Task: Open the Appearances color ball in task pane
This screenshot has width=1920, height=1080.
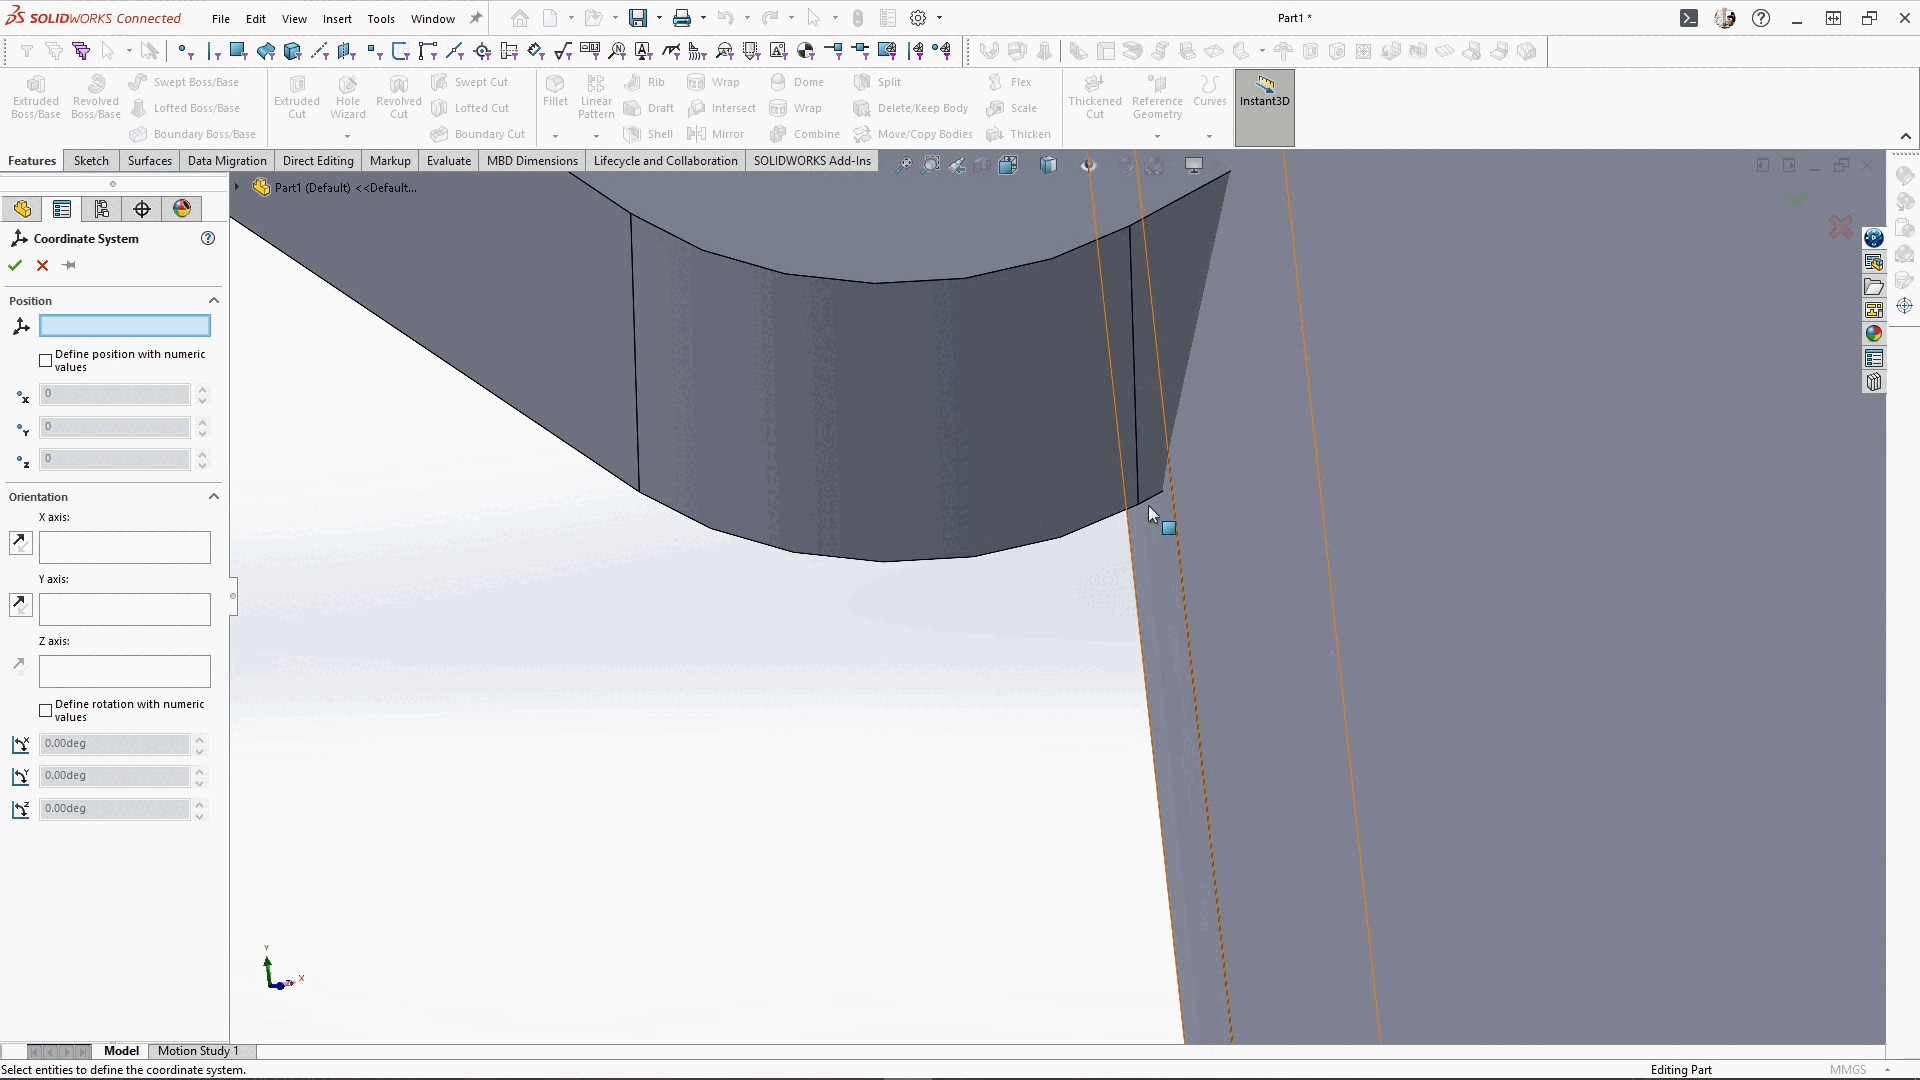Action: [1873, 334]
